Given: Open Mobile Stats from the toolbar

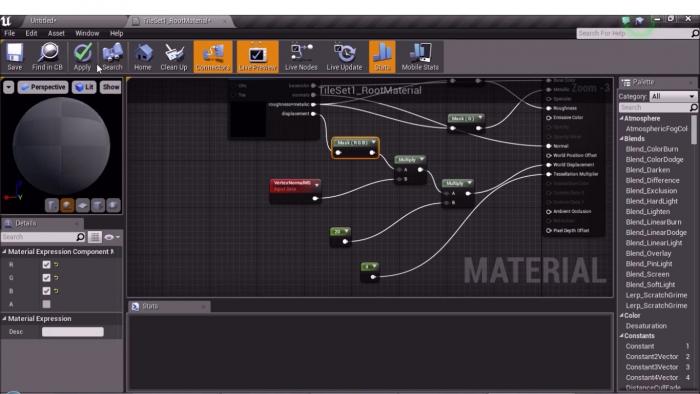Looking at the screenshot, I should (x=420, y=57).
